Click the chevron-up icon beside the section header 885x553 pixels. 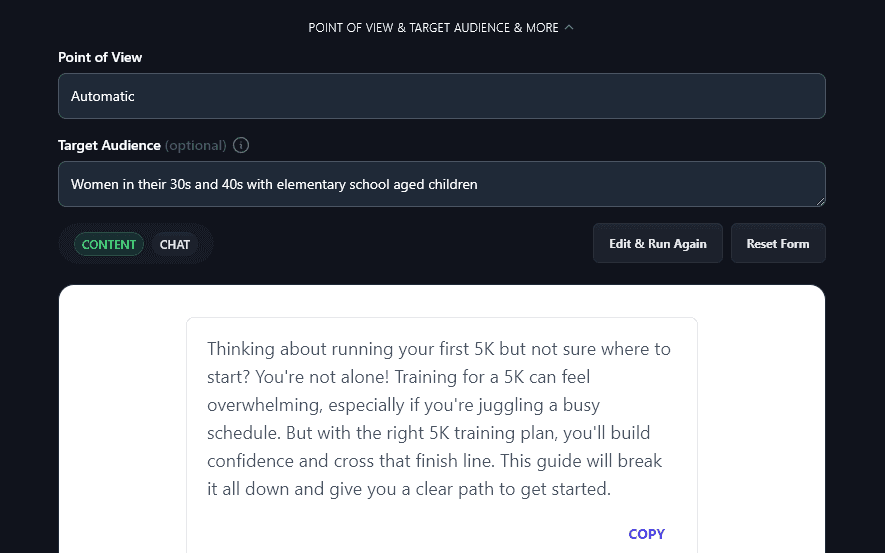[569, 28]
